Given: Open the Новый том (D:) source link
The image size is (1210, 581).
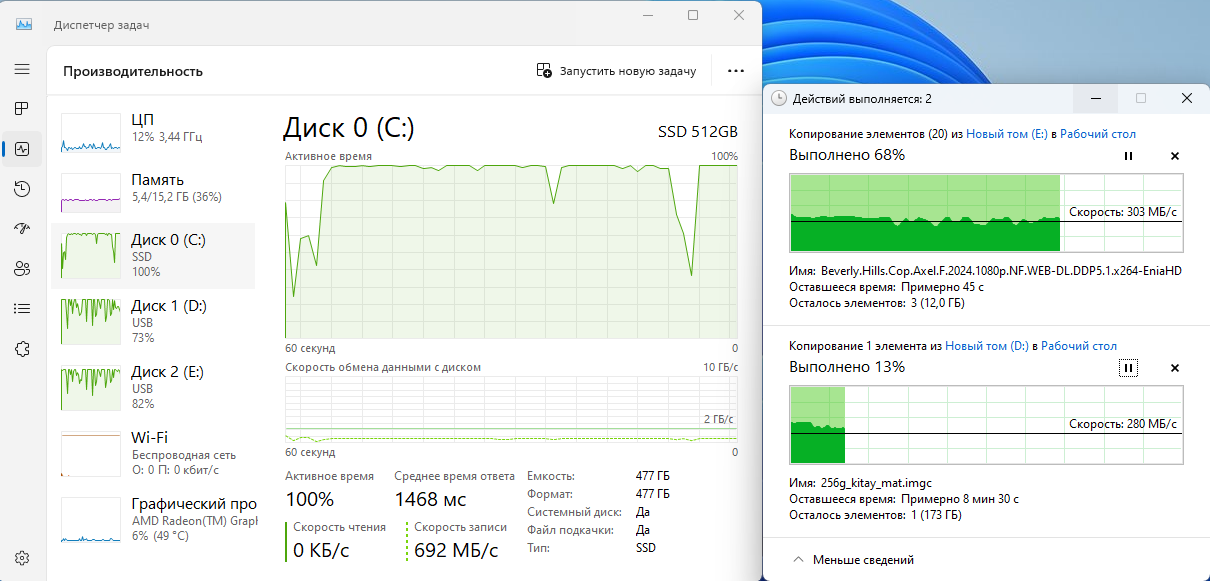Looking at the screenshot, I should pyautogui.click(x=987, y=346).
